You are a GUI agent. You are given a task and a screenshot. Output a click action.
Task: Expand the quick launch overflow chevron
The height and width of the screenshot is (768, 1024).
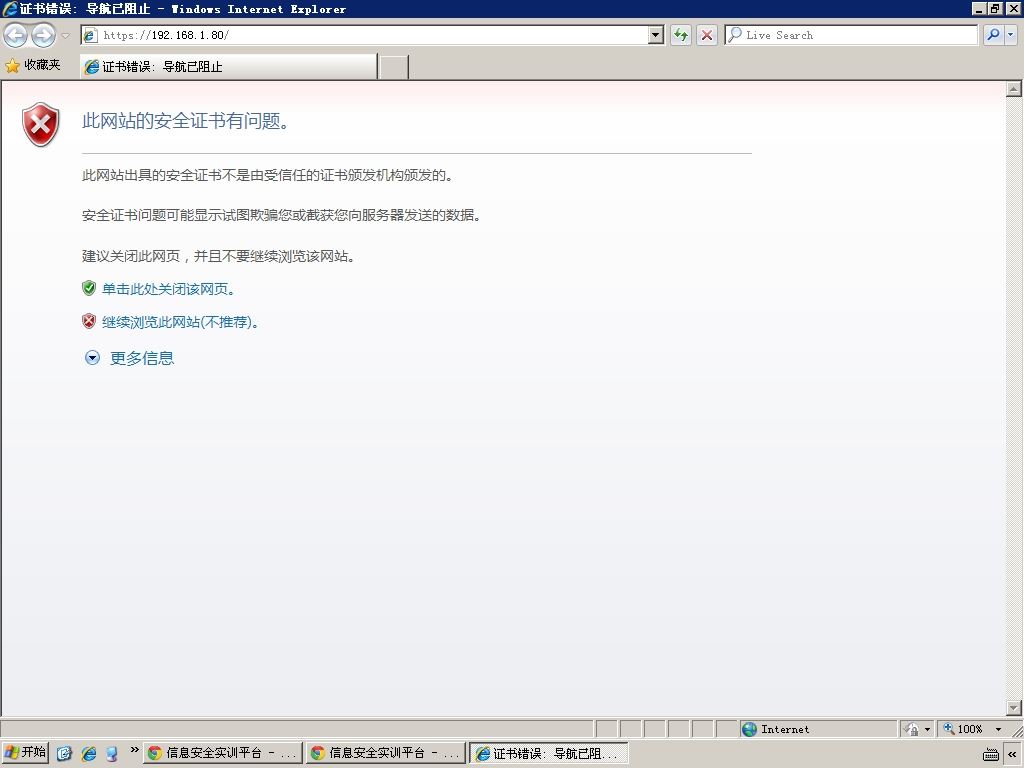[134, 750]
